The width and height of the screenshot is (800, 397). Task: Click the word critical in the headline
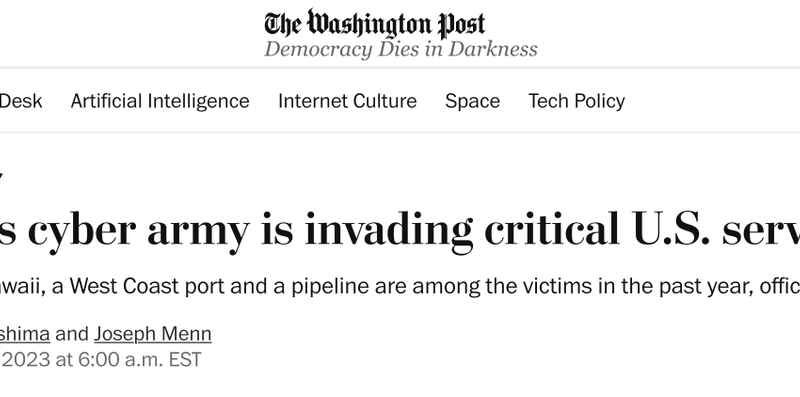(x=552, y=229)
